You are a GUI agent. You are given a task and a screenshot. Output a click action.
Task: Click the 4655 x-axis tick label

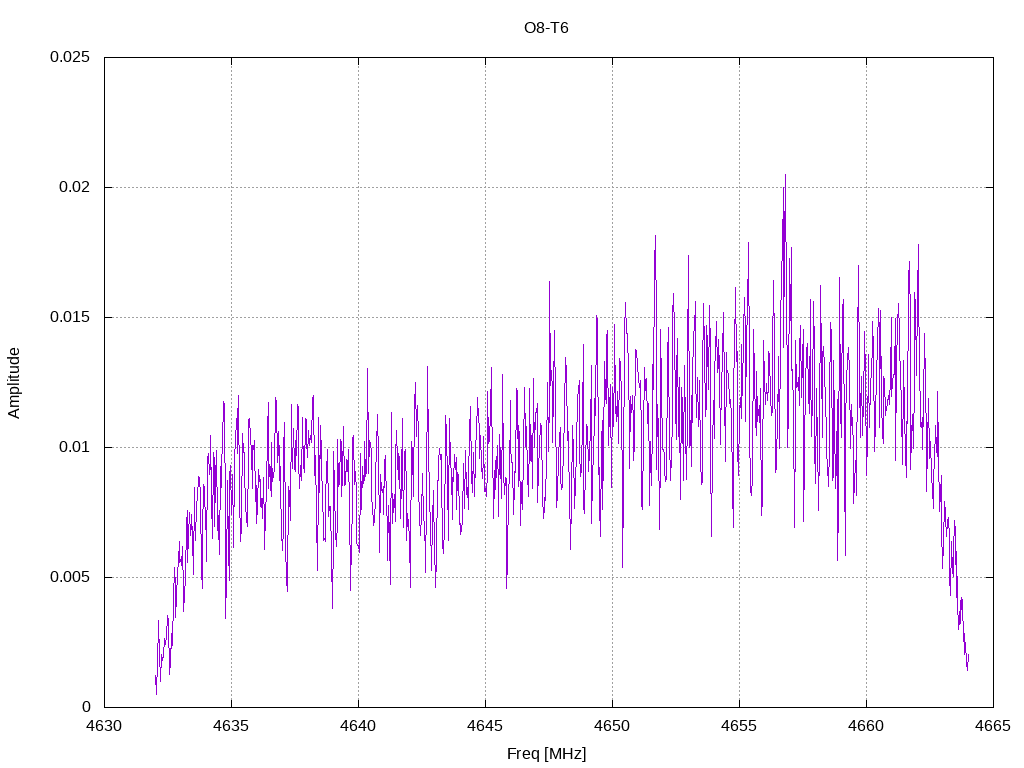pyautogui.click(x=739, y=726)
